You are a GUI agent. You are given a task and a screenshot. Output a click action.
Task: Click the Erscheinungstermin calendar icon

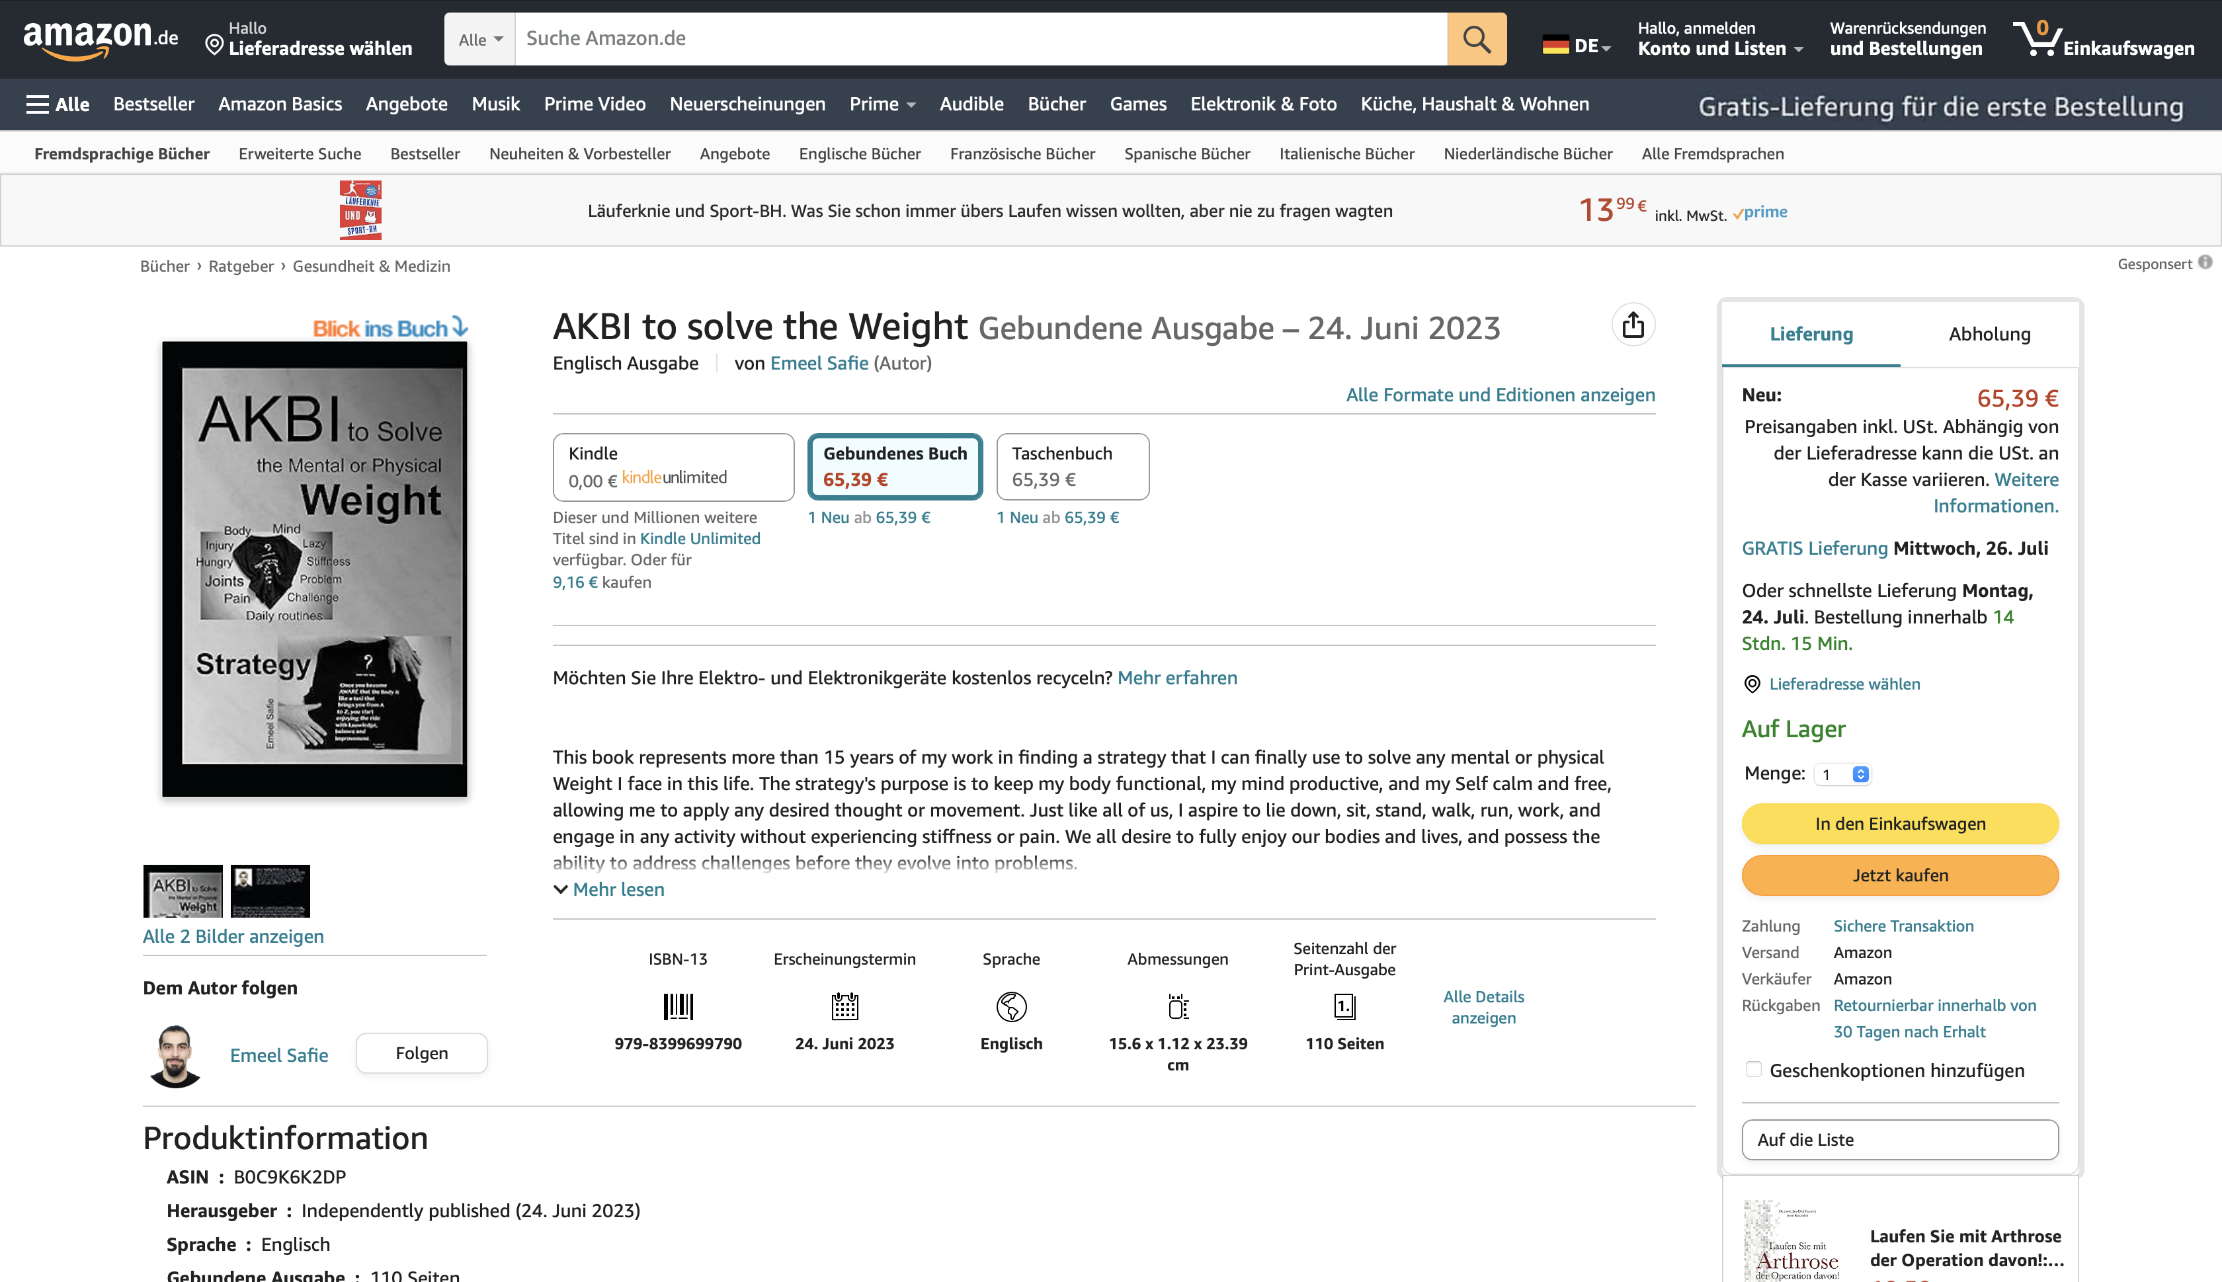point(845,1006)
